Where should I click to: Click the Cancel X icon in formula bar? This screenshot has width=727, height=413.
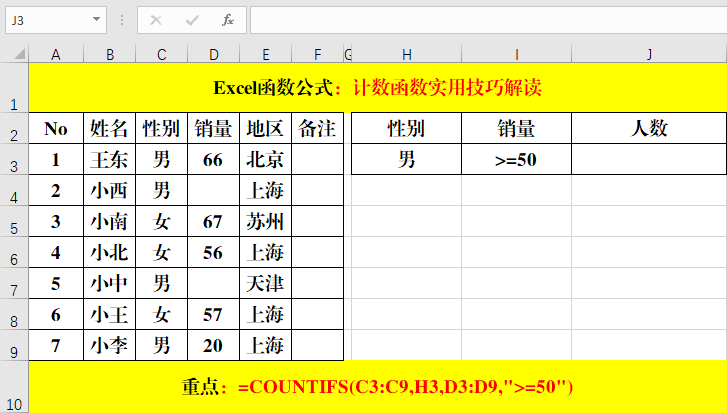coord(156,20)
